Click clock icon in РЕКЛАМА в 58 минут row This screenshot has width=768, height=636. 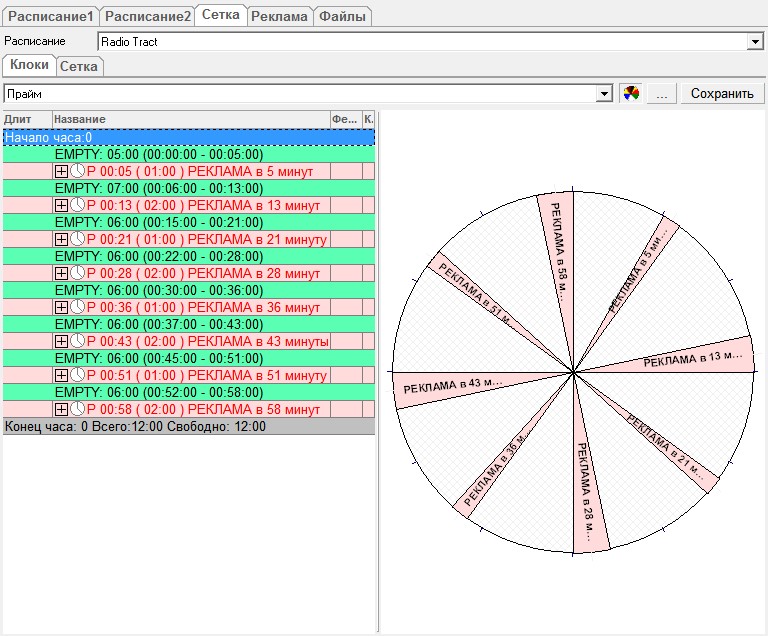click(x=77, y=409)
